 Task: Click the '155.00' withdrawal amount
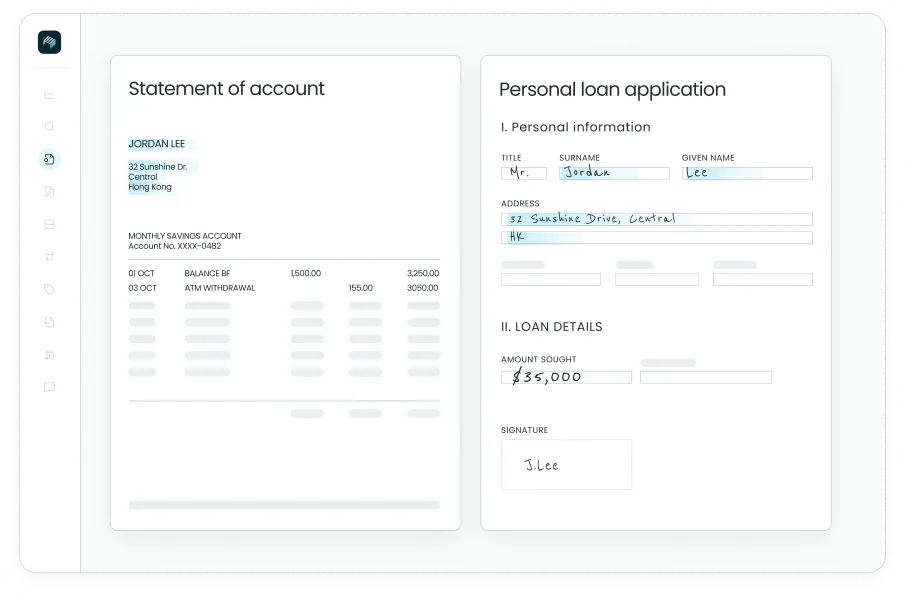[x=360, y=288]
